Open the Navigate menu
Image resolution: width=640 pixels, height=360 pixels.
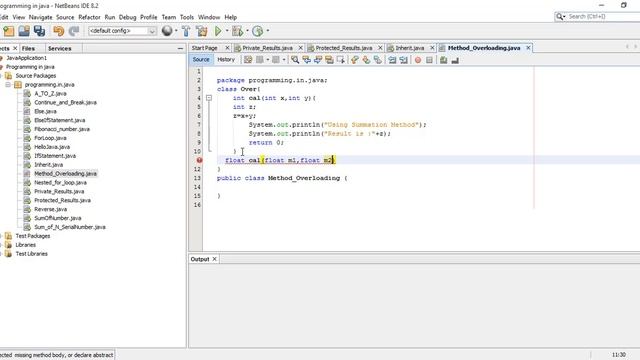40,17
